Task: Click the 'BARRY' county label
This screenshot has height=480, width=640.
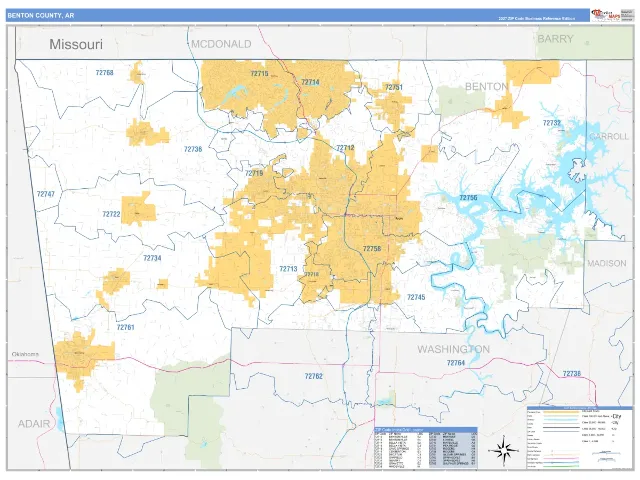Action: (556, 39)
